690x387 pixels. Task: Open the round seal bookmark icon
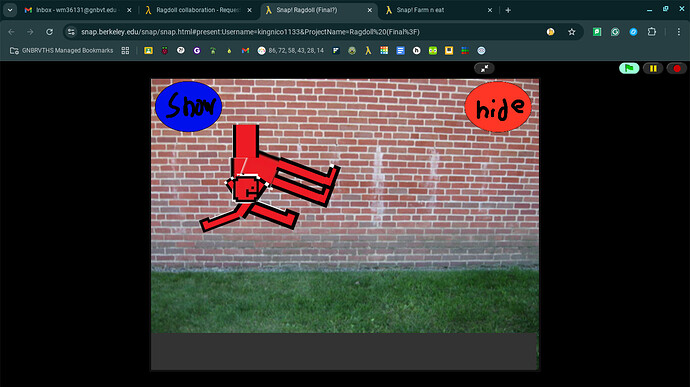pos(352,51)
